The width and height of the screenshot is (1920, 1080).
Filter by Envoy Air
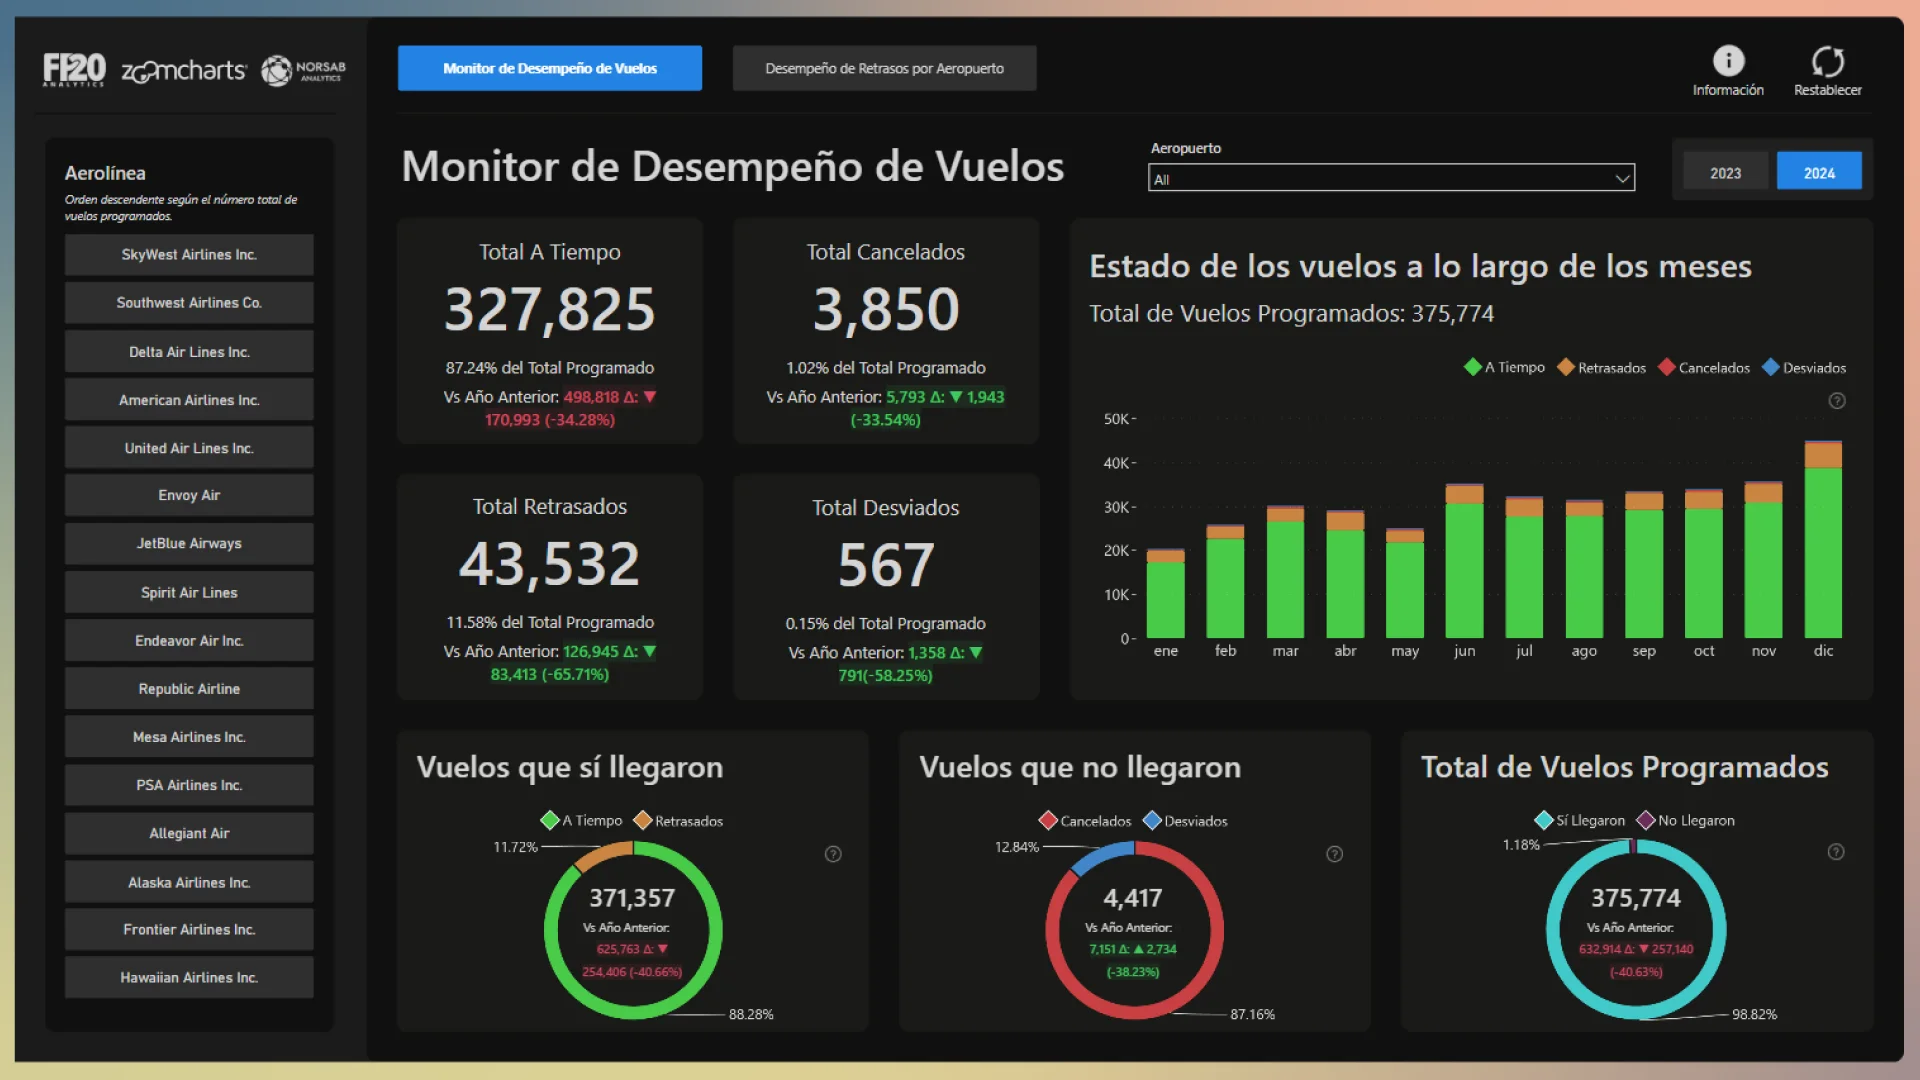tap(189, 495)
